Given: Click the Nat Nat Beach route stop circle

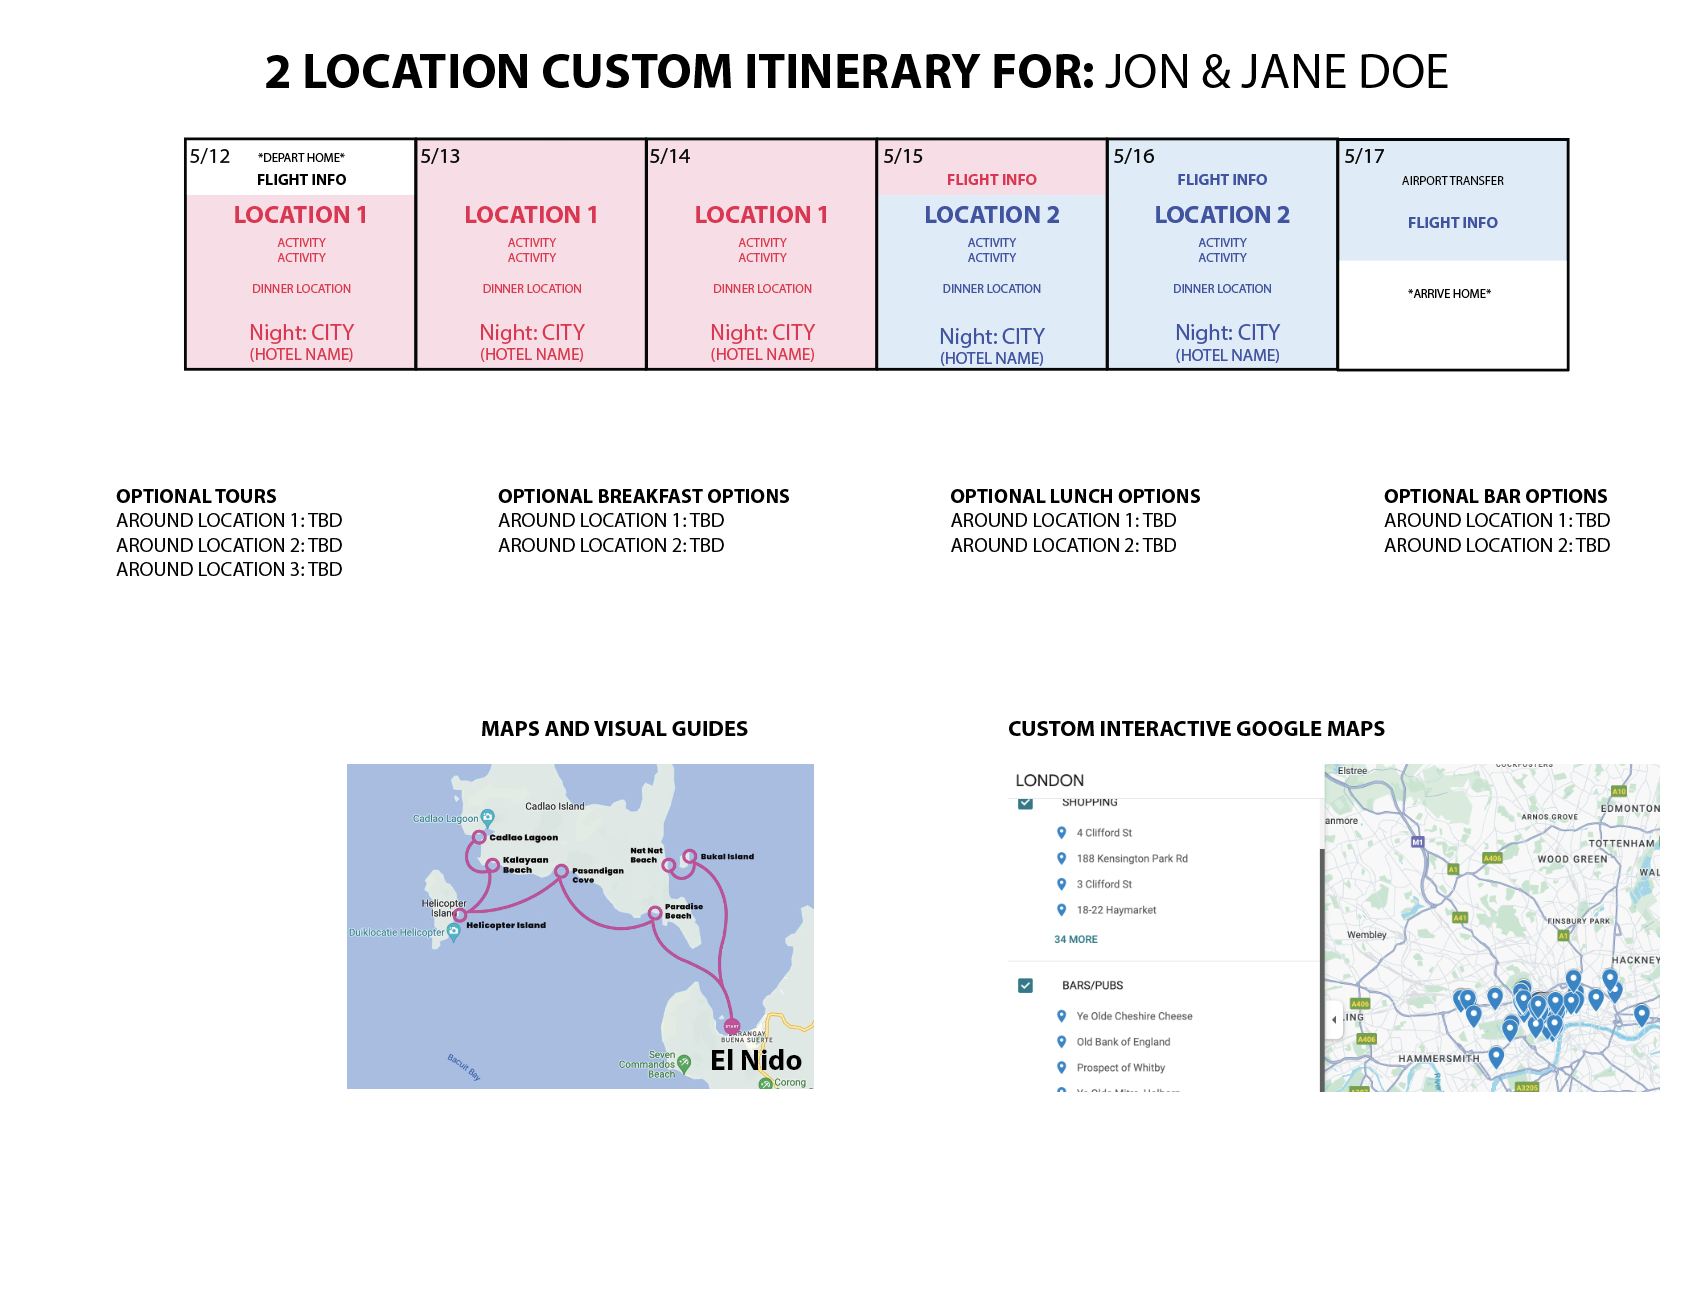Looking at the screenshot, I should 669,865.
